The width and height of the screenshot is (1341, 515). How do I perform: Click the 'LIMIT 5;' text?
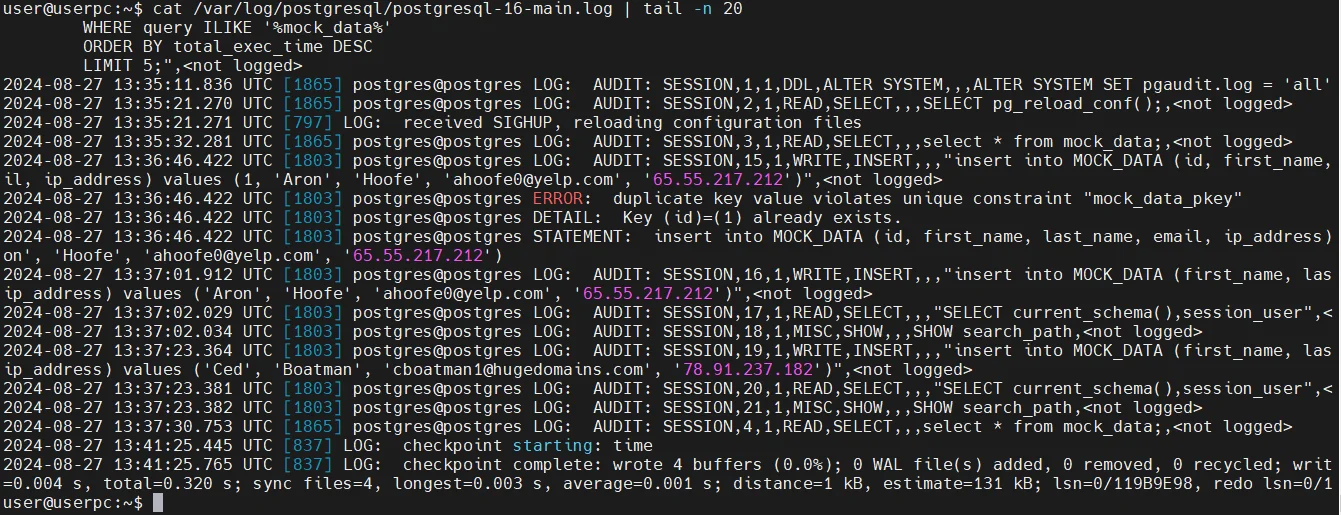coord(123,65)
